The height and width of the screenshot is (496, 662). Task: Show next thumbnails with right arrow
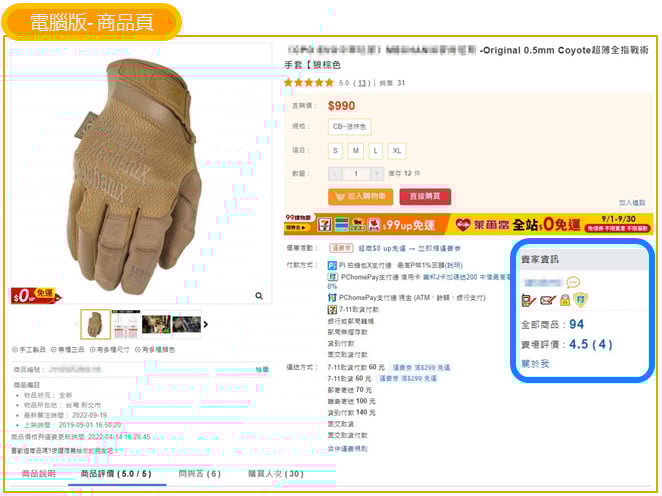[x=206, y=324]
